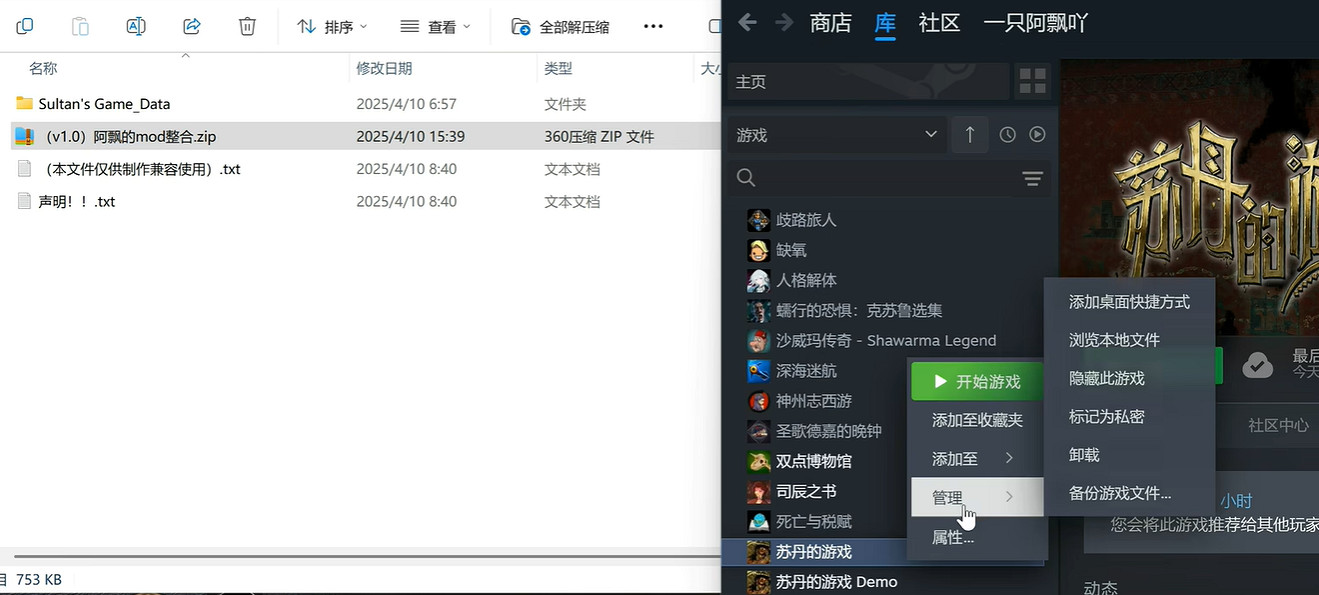Click the Share icon in Explorer toolbar
The height and width of the screenshot is (595, 1319).
[x=191, y=26]
